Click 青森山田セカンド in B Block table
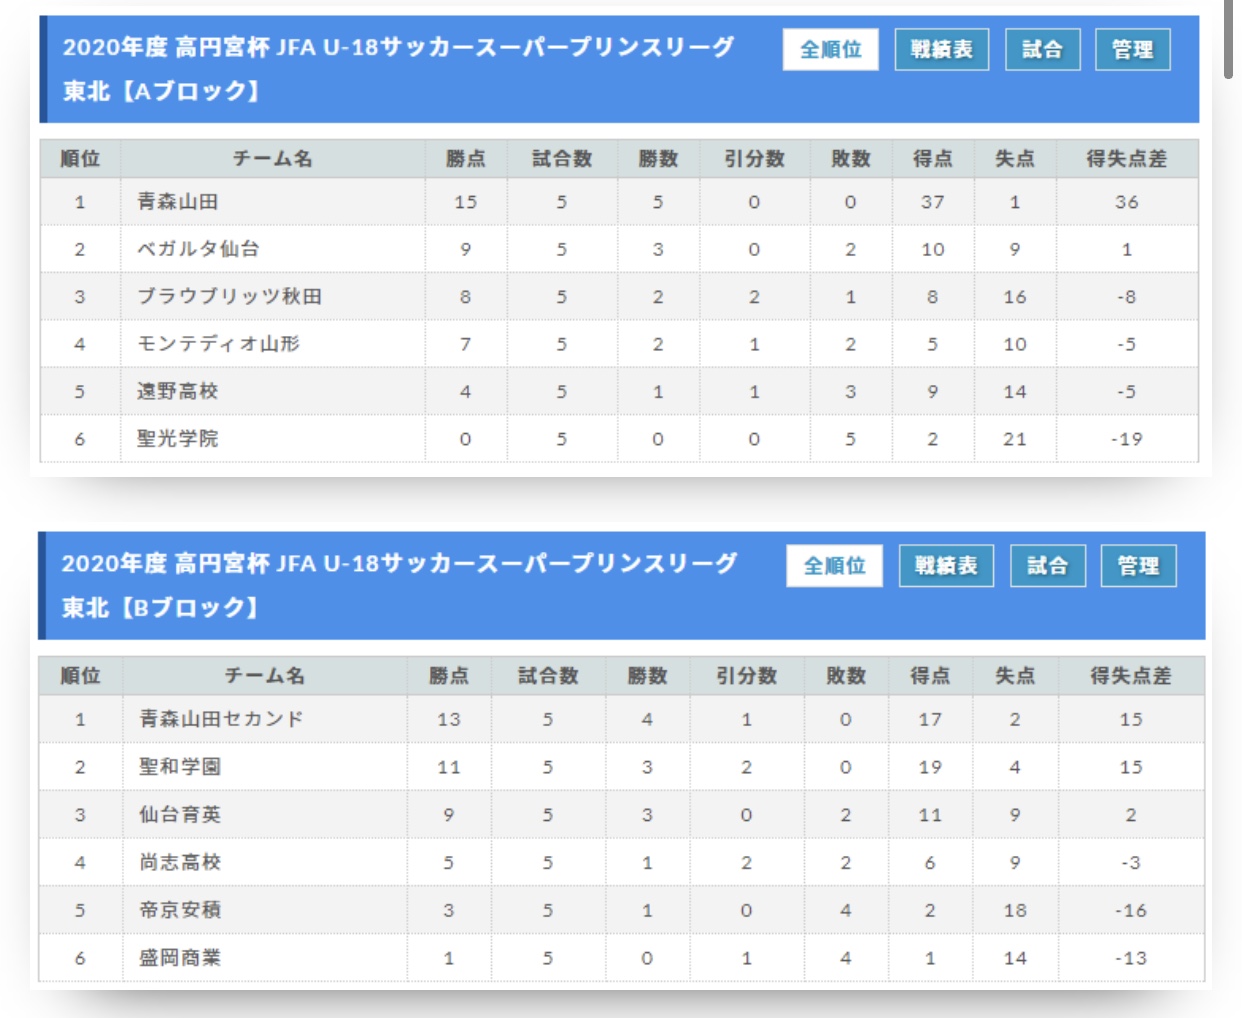 [221, 719]
